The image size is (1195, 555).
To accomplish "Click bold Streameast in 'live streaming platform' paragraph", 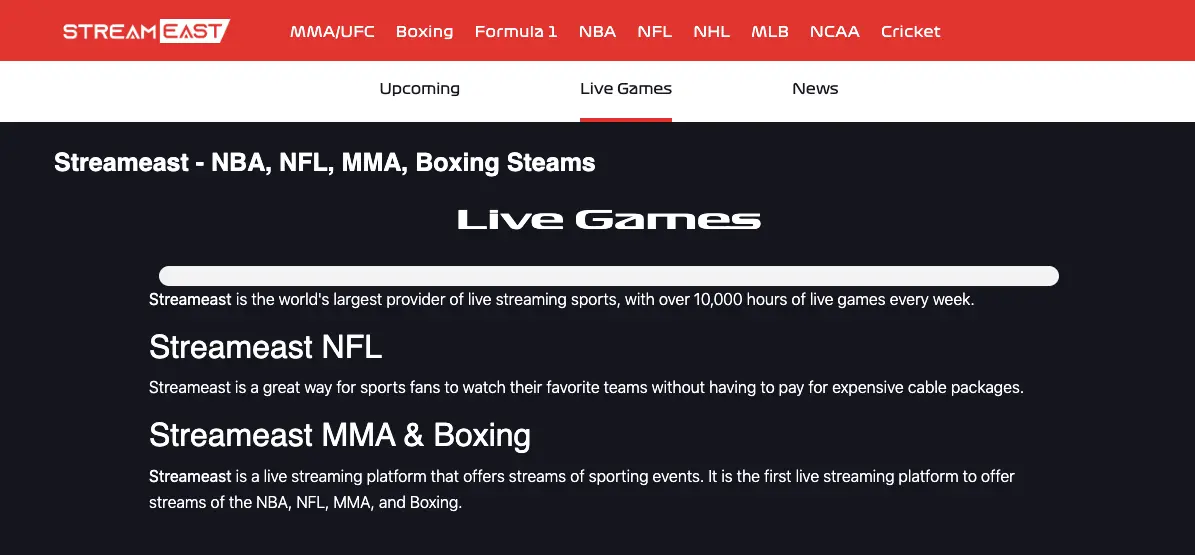I will [x=190, y=476].
